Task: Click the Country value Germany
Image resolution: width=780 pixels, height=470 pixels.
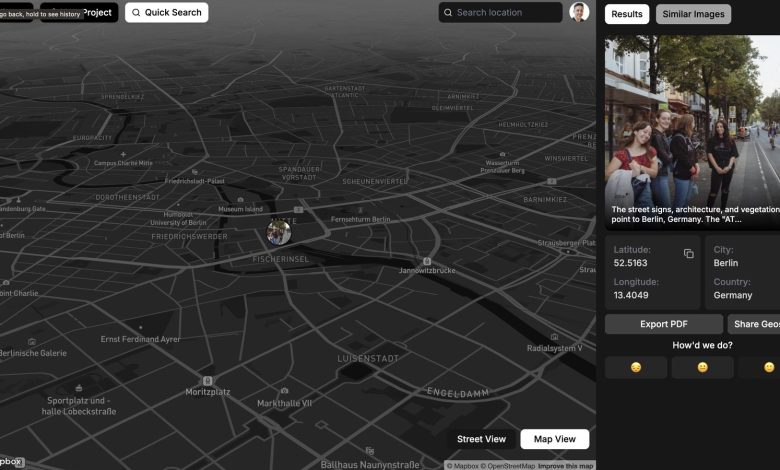Action: tap(733, 295)
